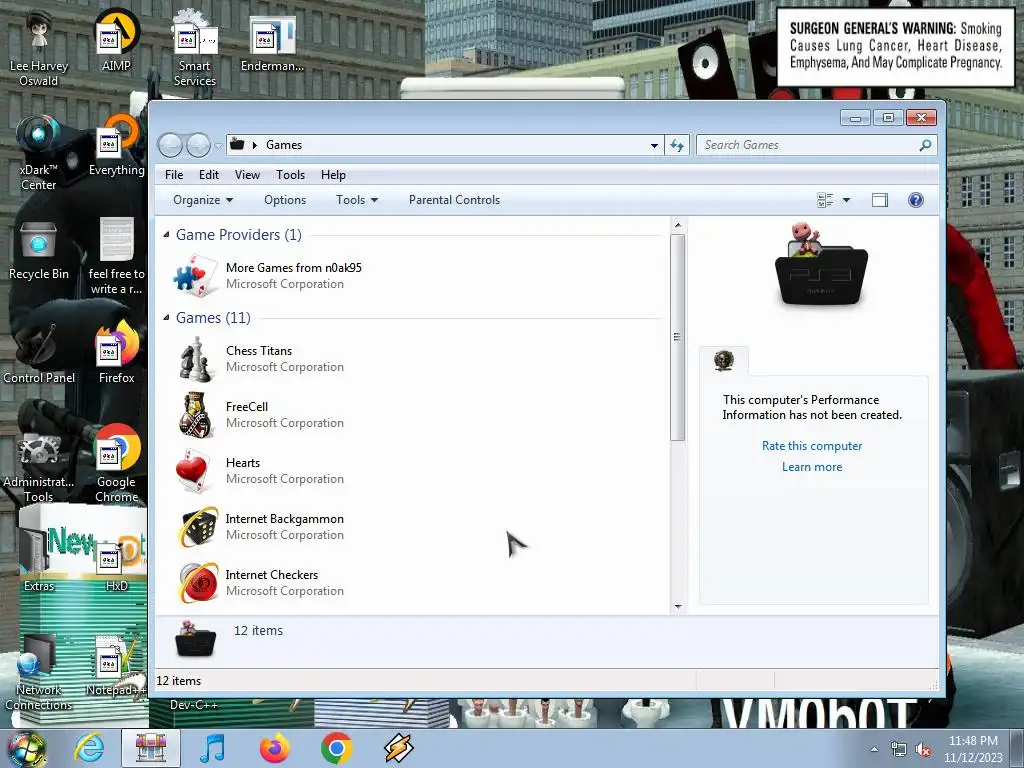Open Firefox from the taskbar
This screenshot has width=1024, height=768.
[x=274, y=748]
